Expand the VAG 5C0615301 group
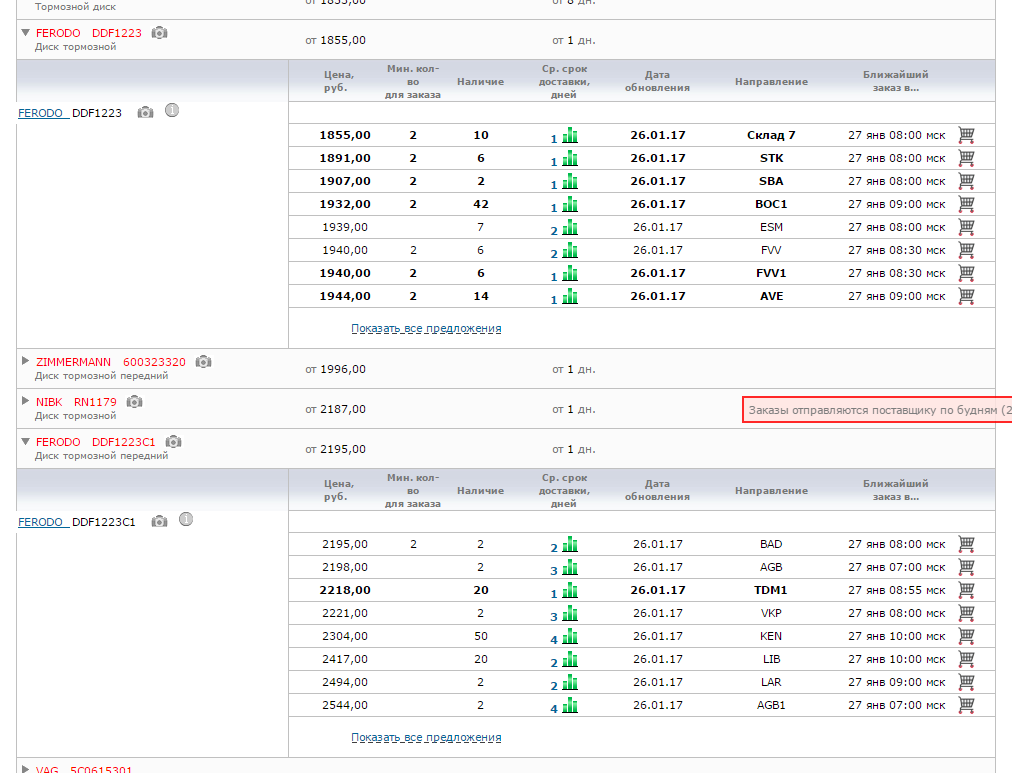The width and height of the screenshot is (1012, 773). click(x=26, y=768)
